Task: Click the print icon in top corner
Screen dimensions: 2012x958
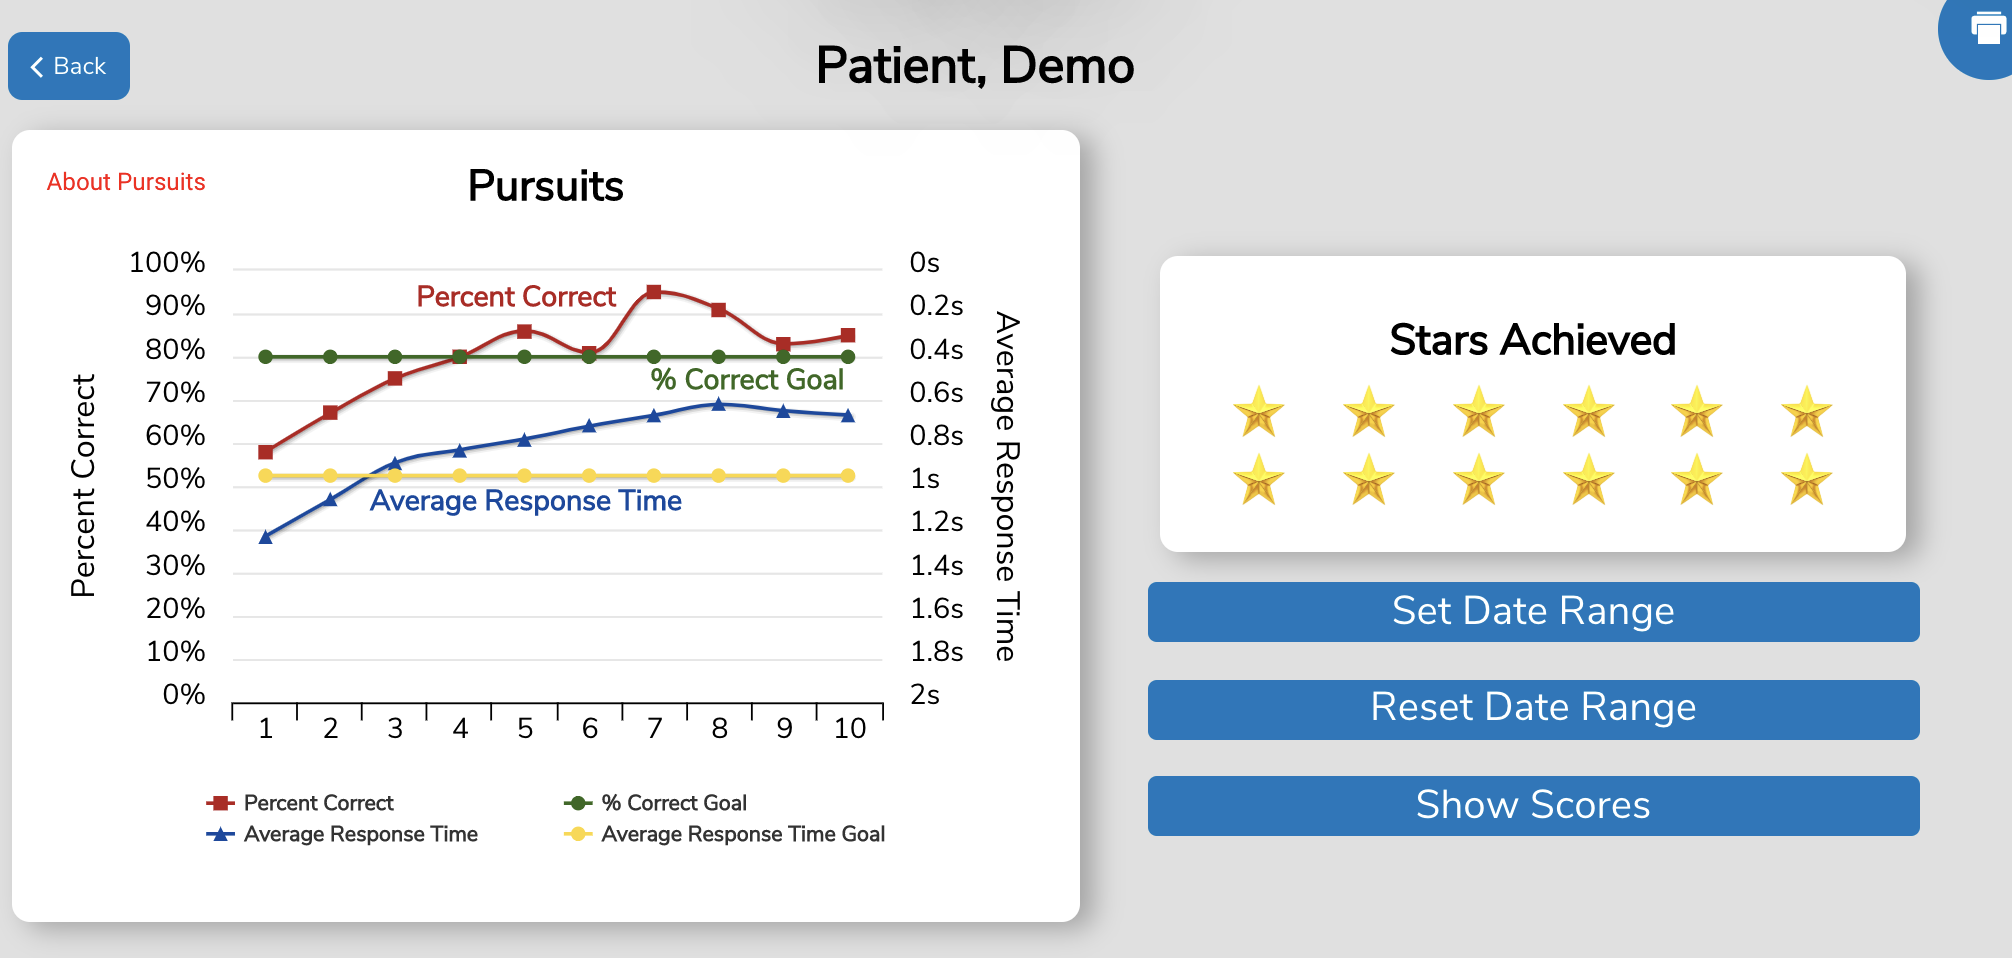Action: point(1986,28)
